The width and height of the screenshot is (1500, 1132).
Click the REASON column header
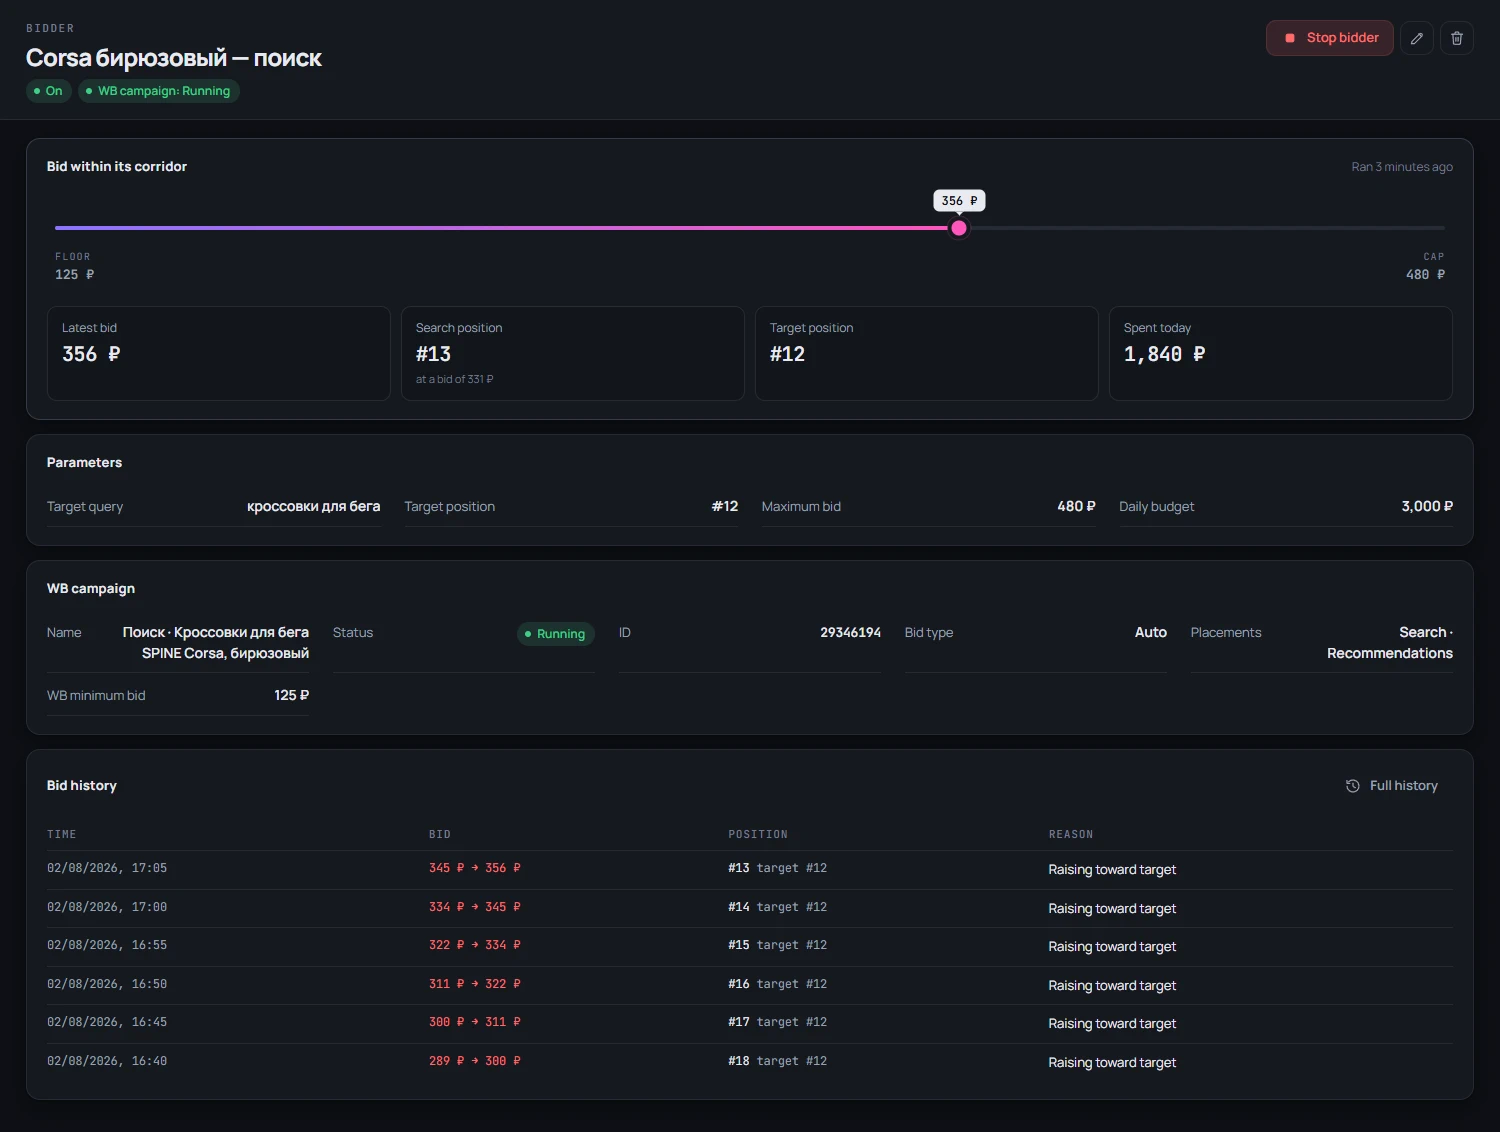1071,834
